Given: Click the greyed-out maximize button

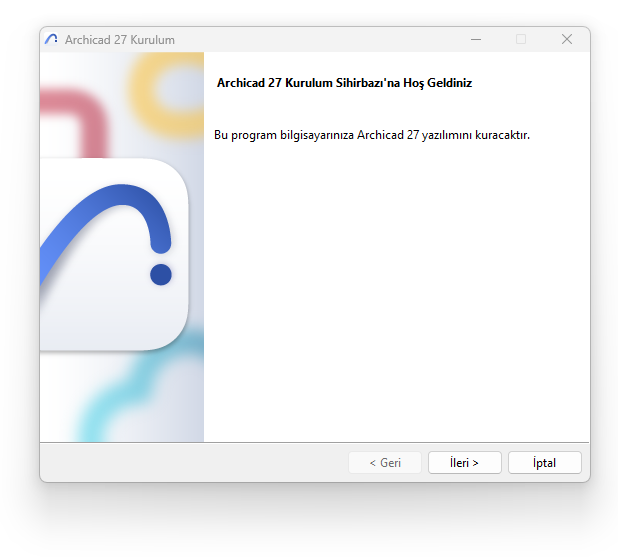Looking at the screenshot, I should click(x=521, y=39).
